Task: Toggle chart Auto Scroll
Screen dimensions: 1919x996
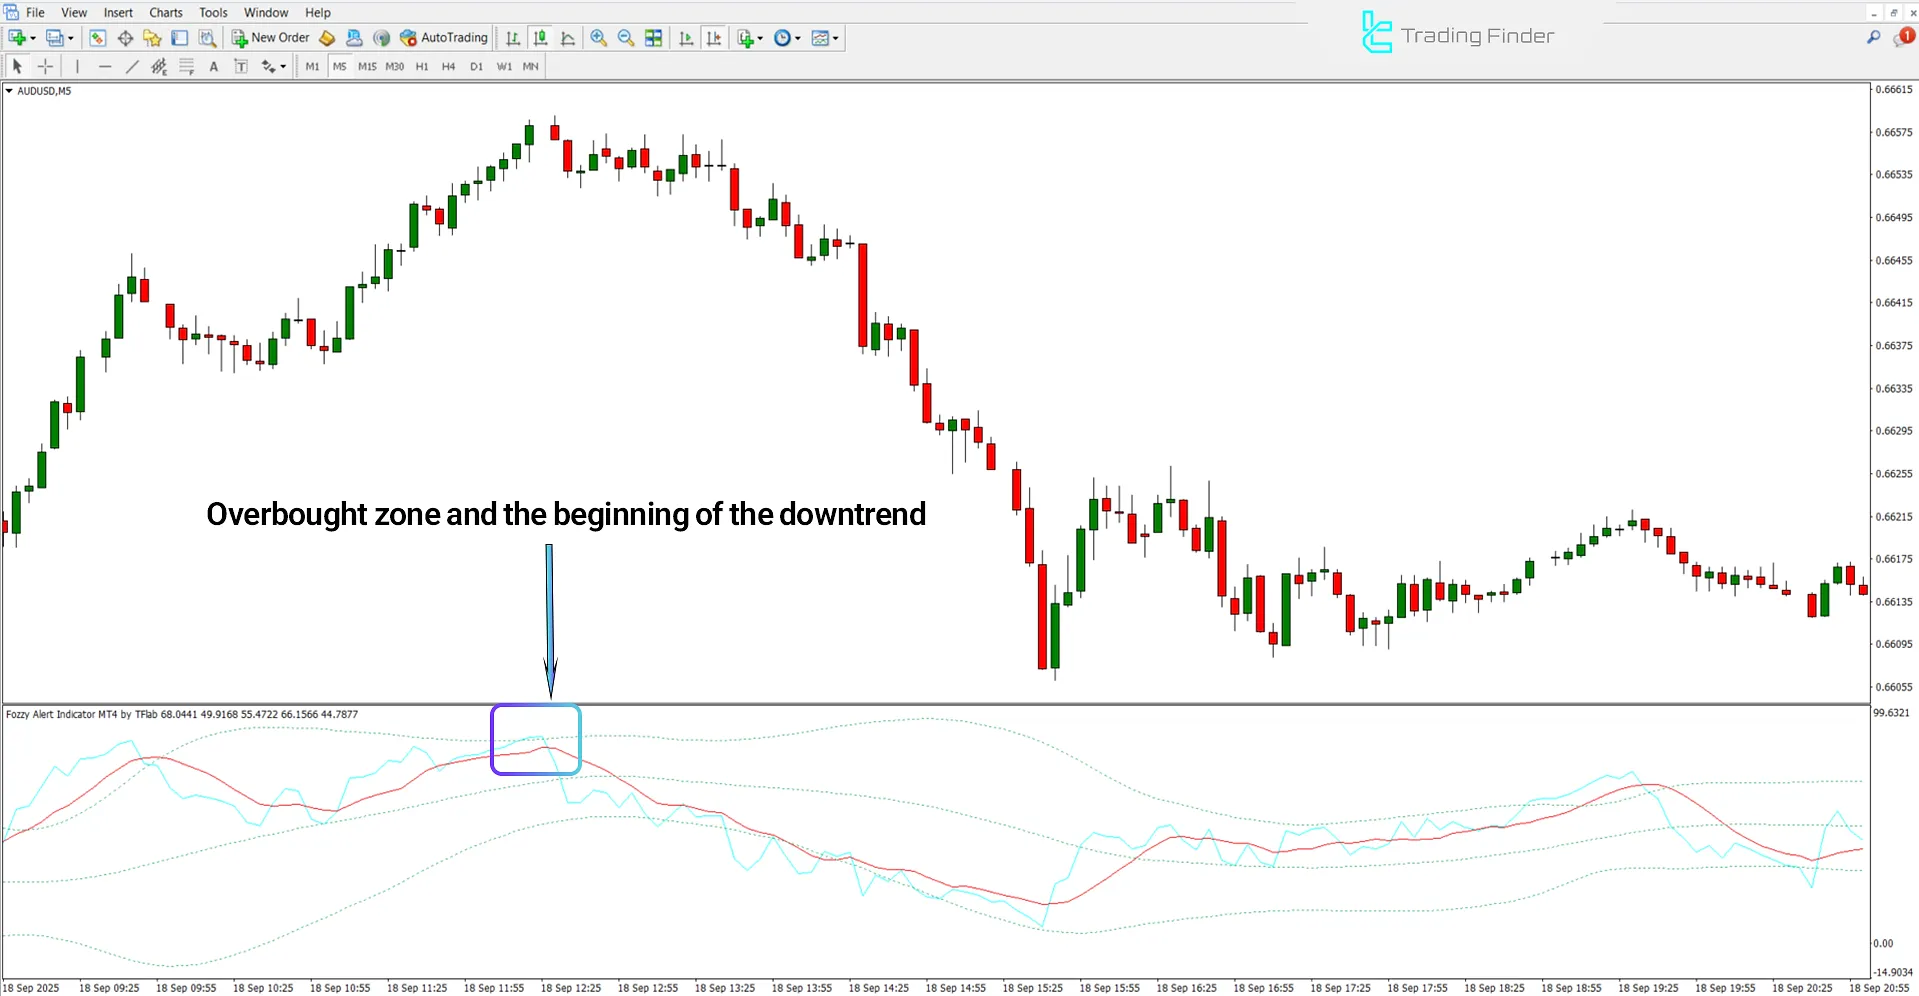Action: point(686,37)
